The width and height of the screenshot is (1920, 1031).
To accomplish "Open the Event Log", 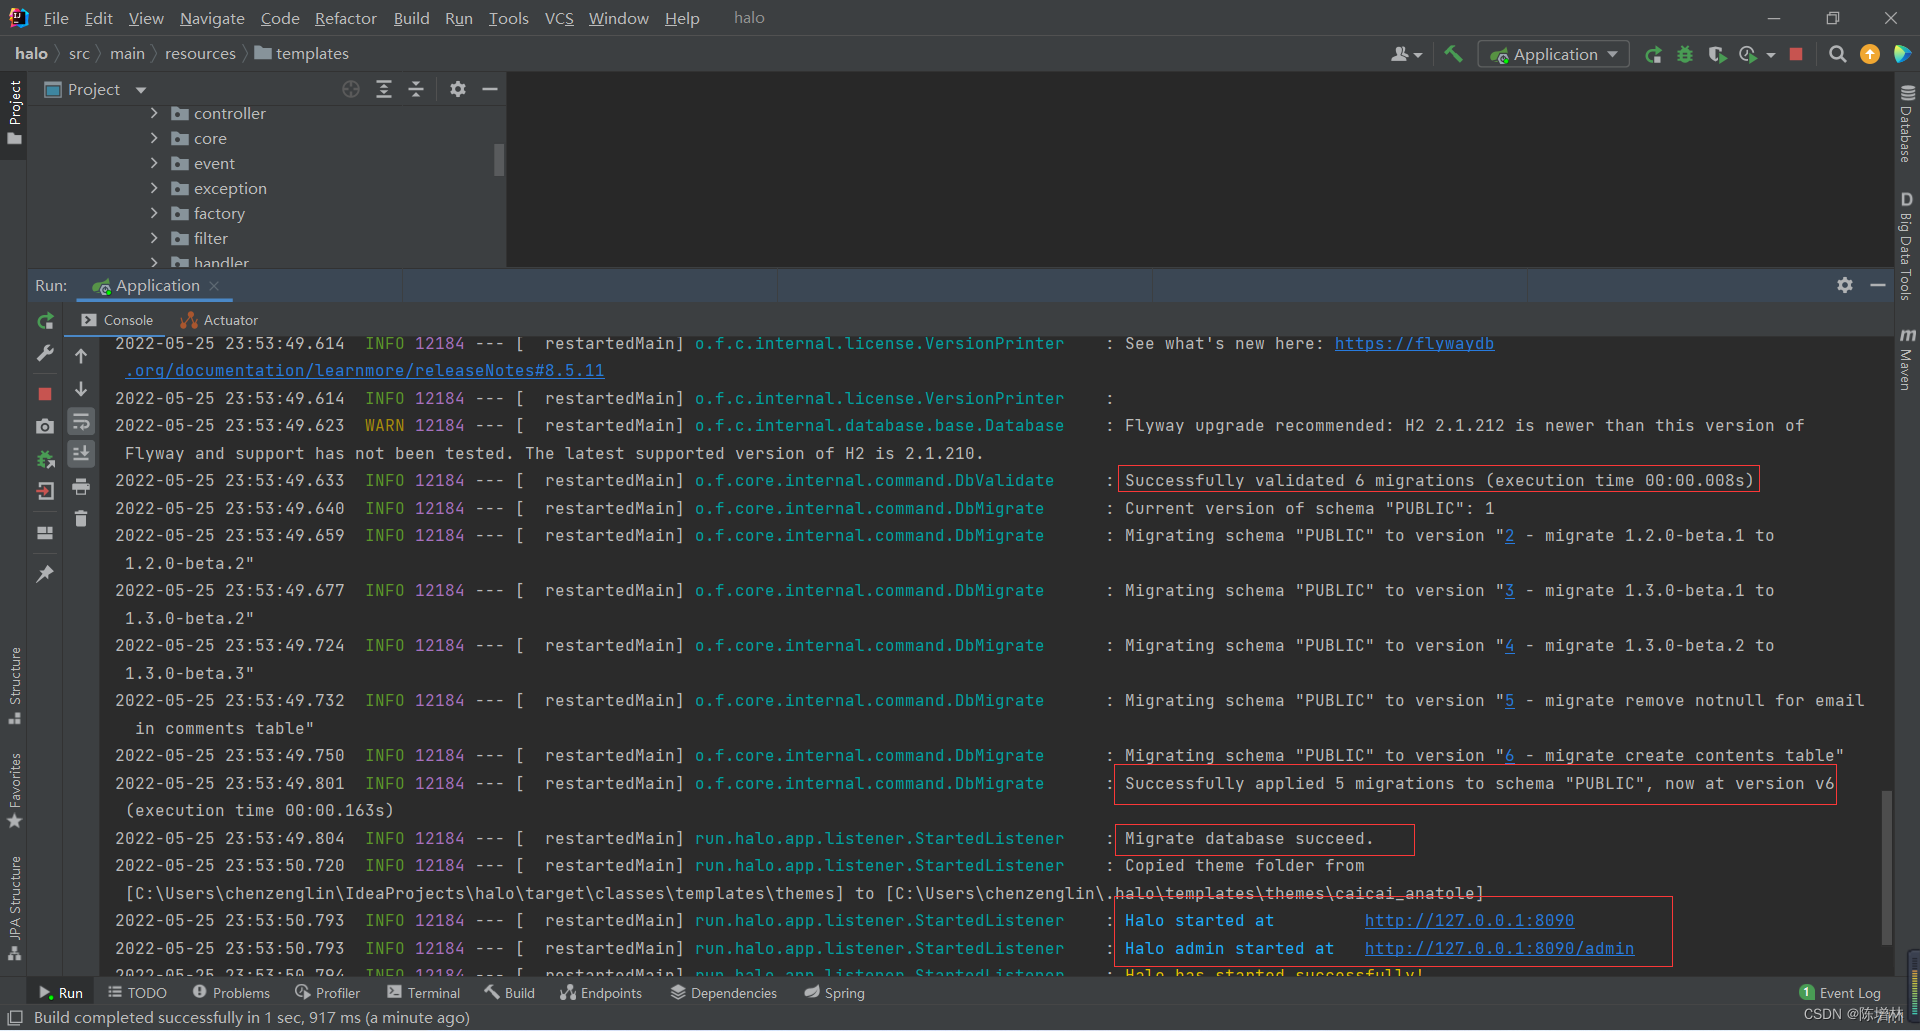I will pyautogui.click(x=1840, y=993).
